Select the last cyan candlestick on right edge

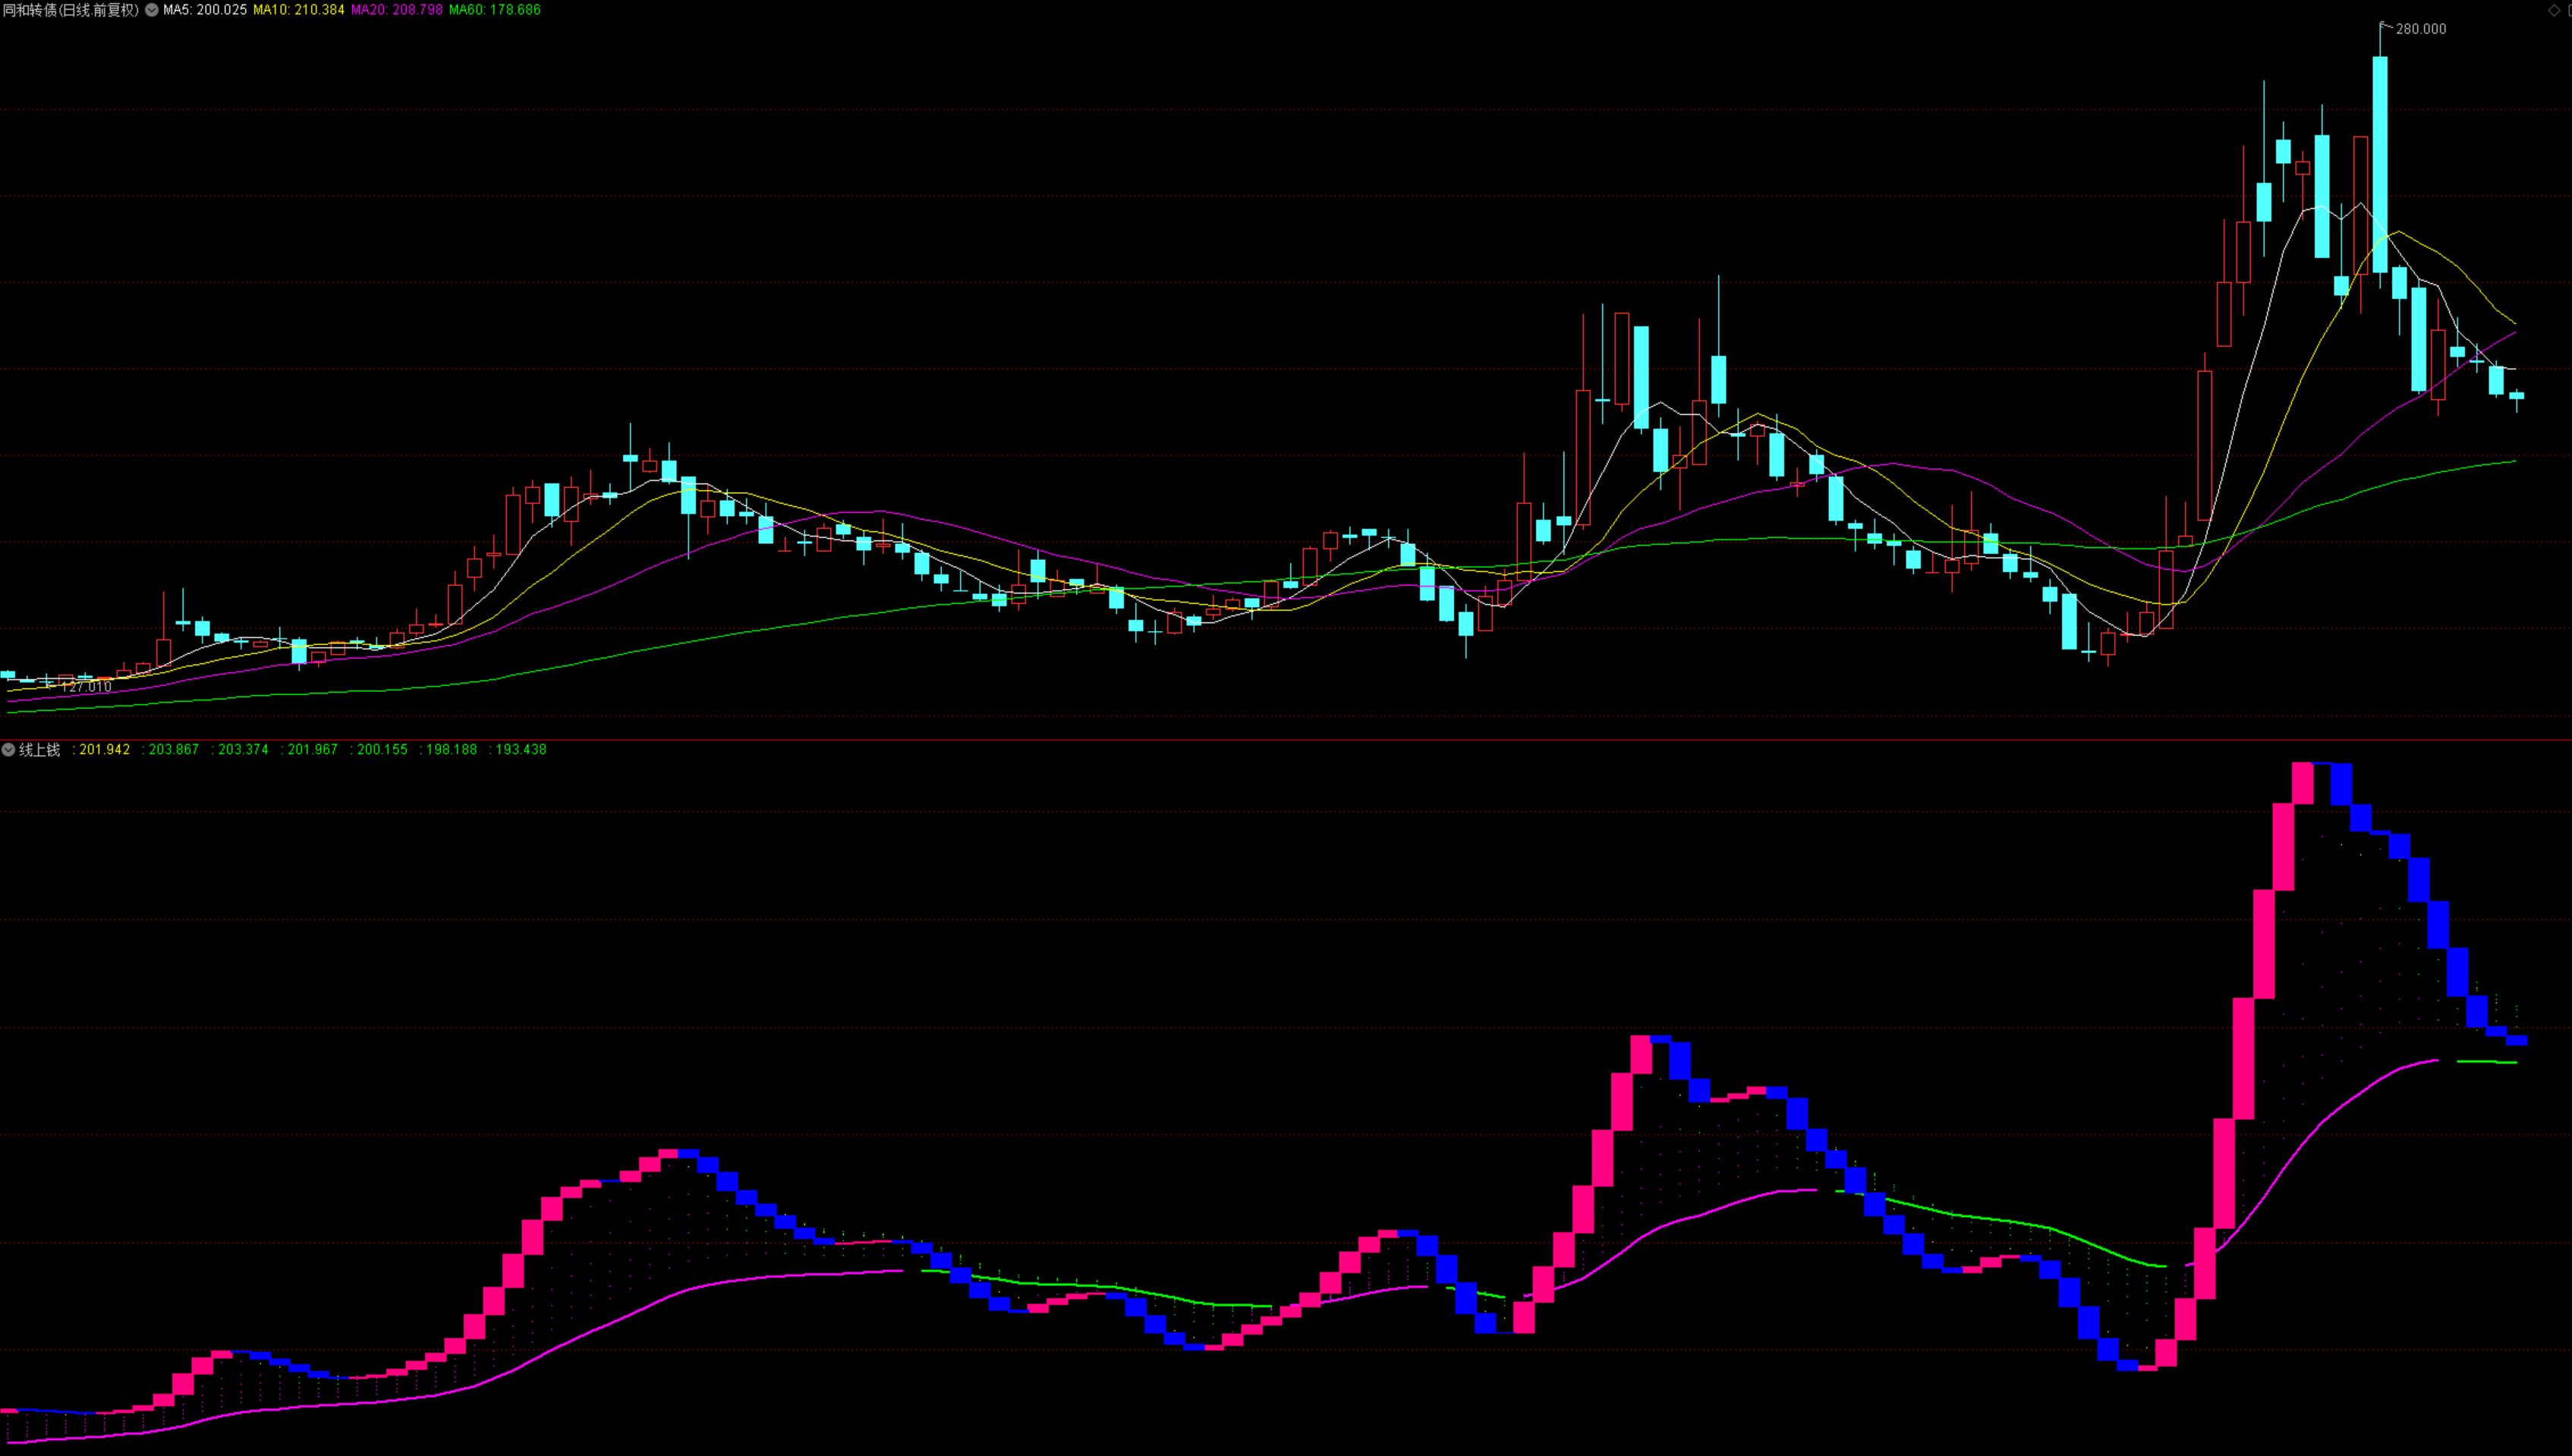pos(2516,396)
